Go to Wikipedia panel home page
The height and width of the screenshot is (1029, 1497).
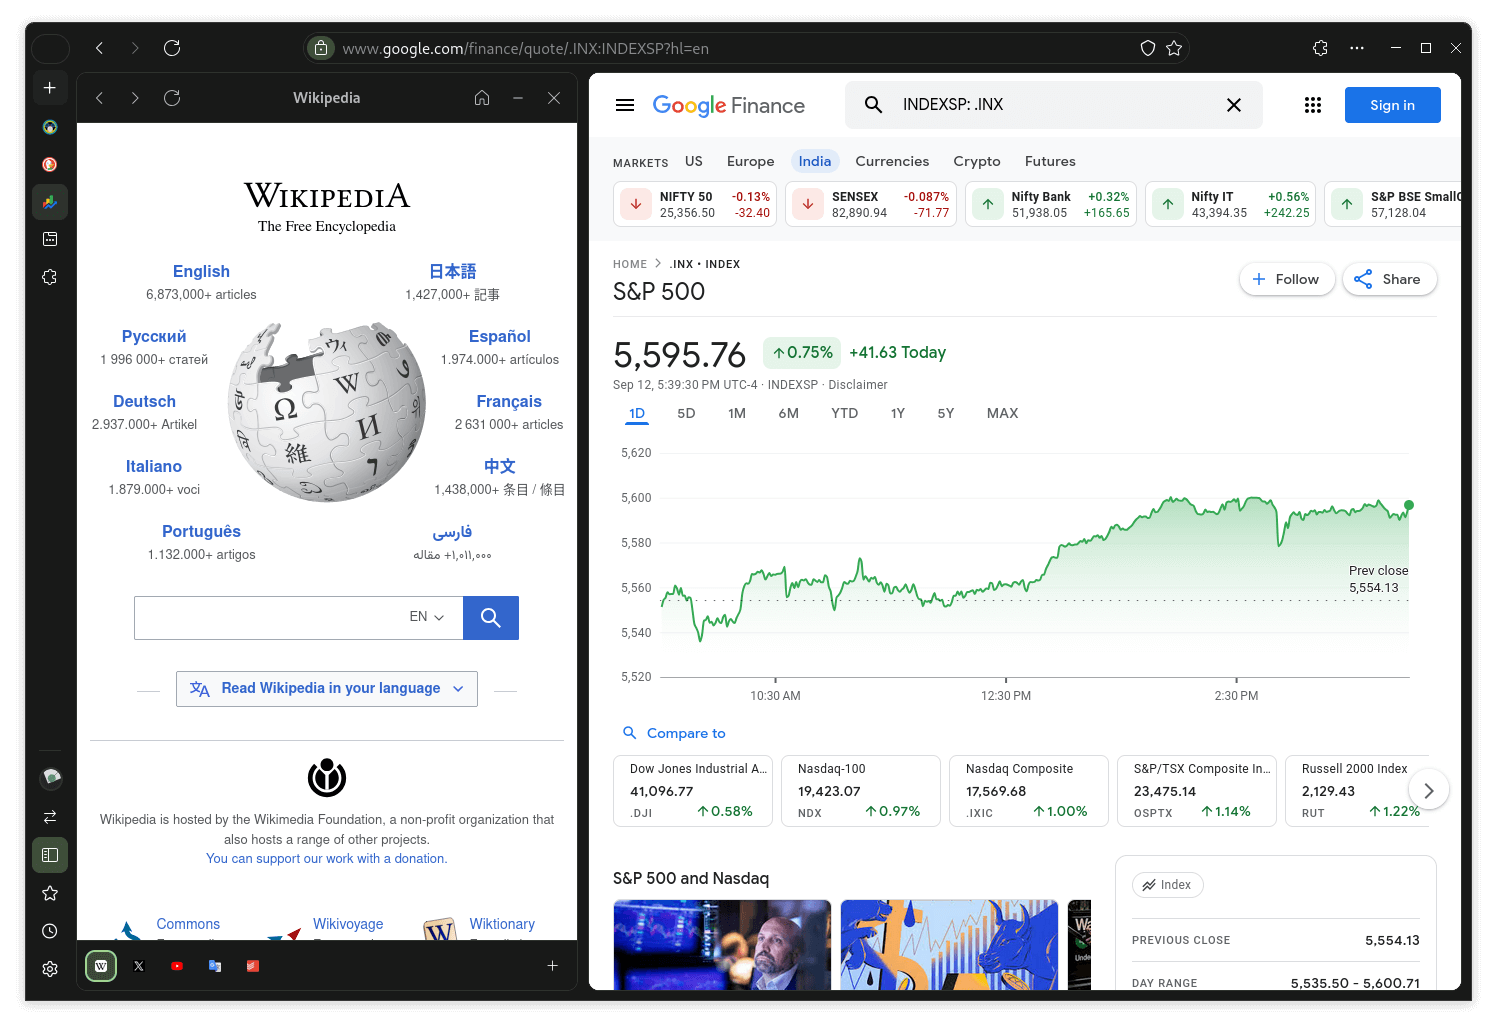coord(482,98)
